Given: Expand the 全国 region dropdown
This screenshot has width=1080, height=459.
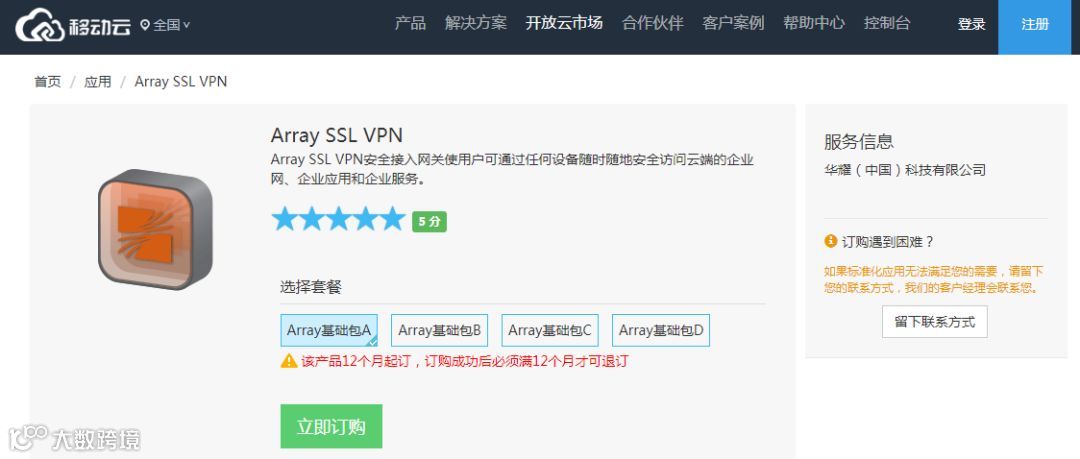Looking at the screenshot, I should [x=165, y=25].
